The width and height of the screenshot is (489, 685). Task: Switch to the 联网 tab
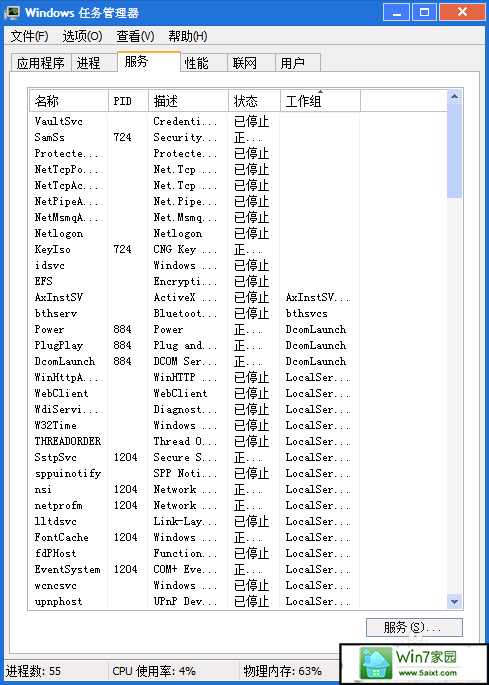(x=244, y=63)
